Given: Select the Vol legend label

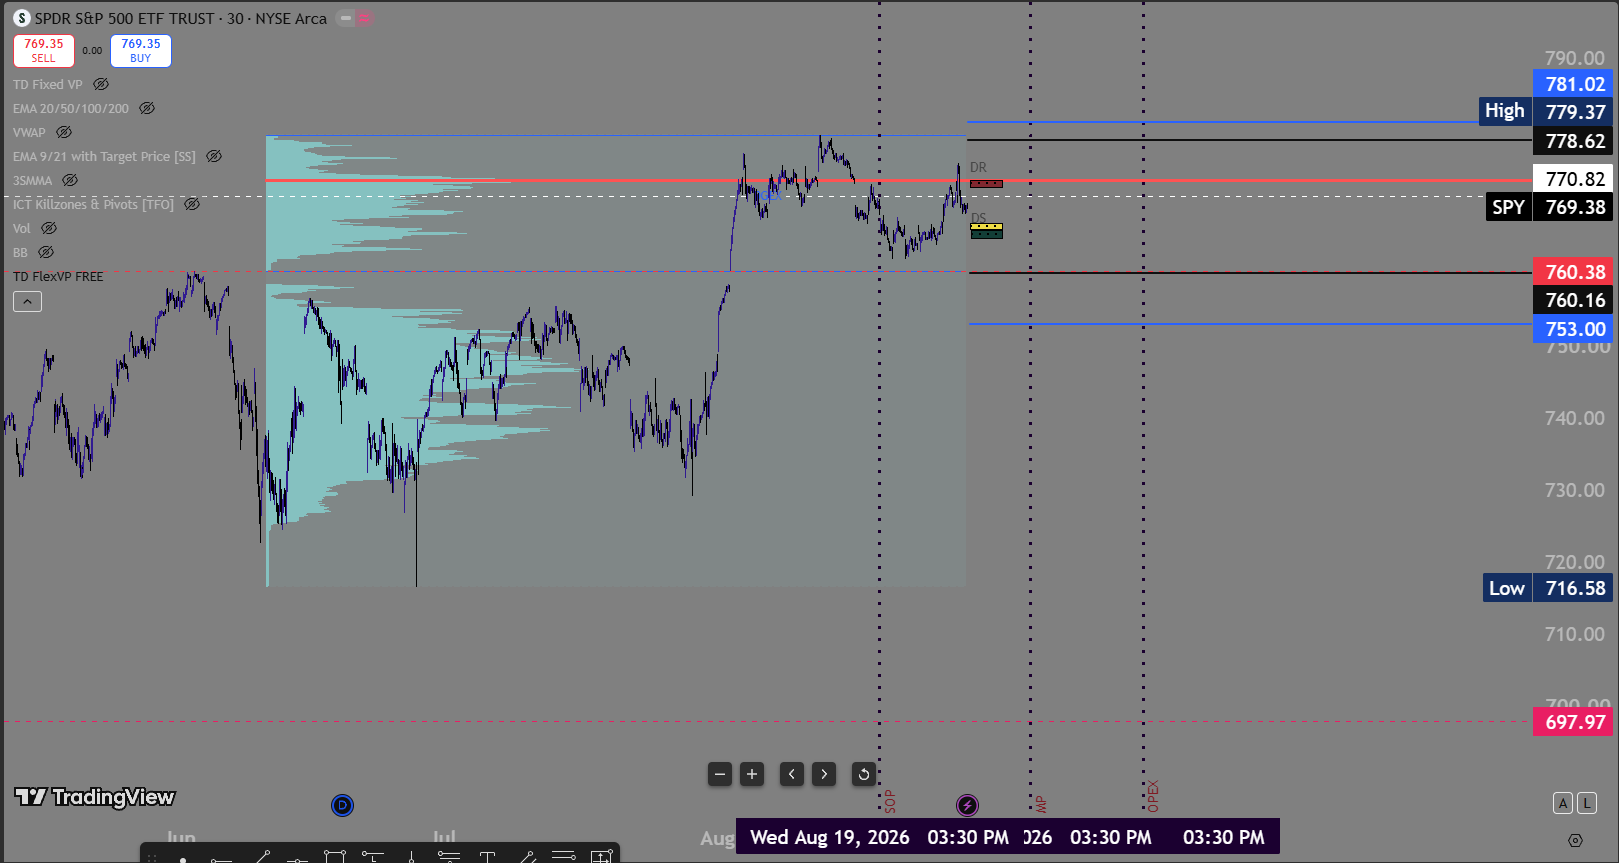Looking at the screenshot, I should point(22,228).
